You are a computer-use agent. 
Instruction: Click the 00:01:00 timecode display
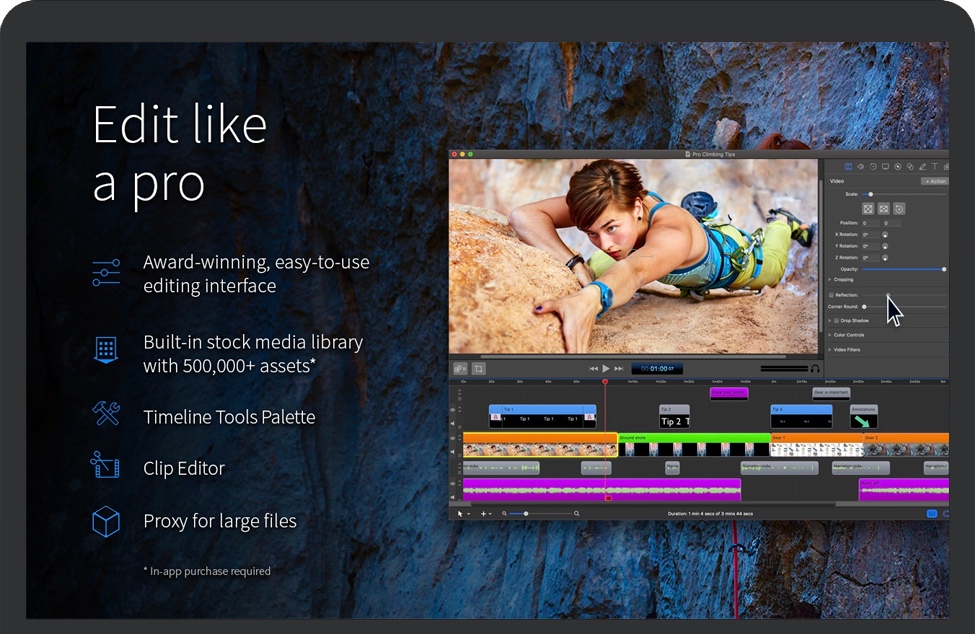coord(657,369)
